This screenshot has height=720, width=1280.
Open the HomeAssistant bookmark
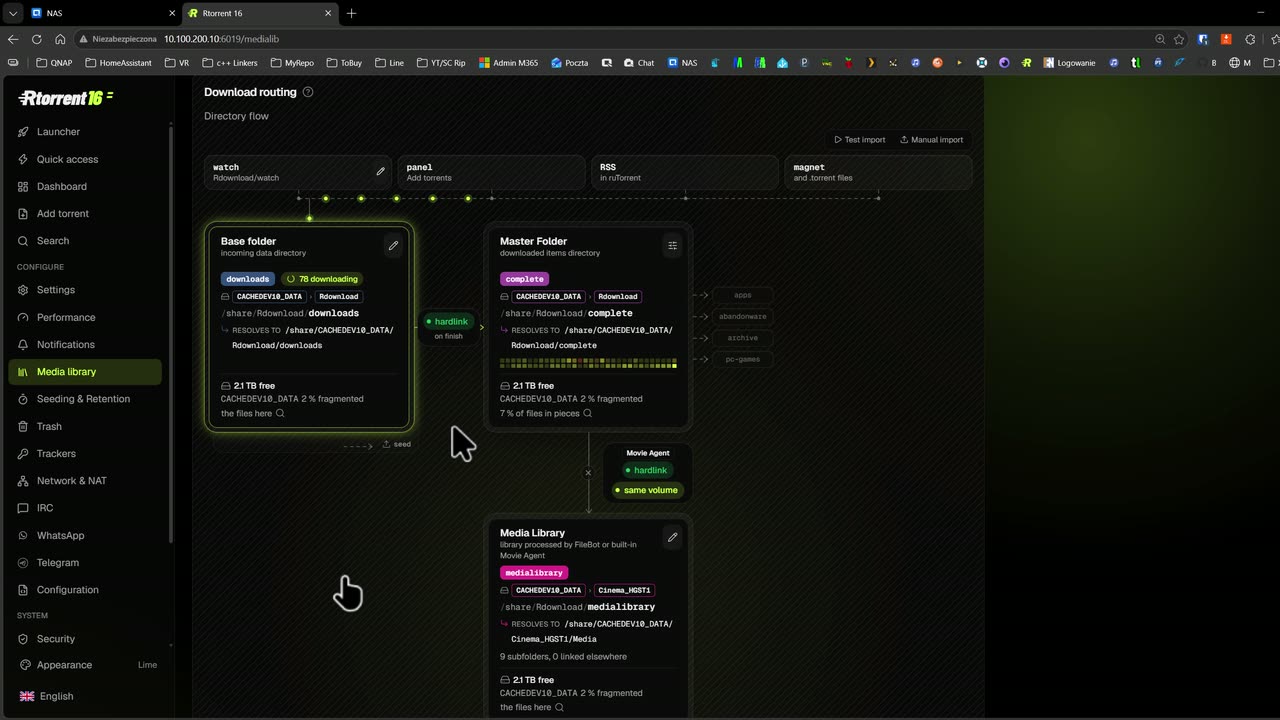coord(118,63)
